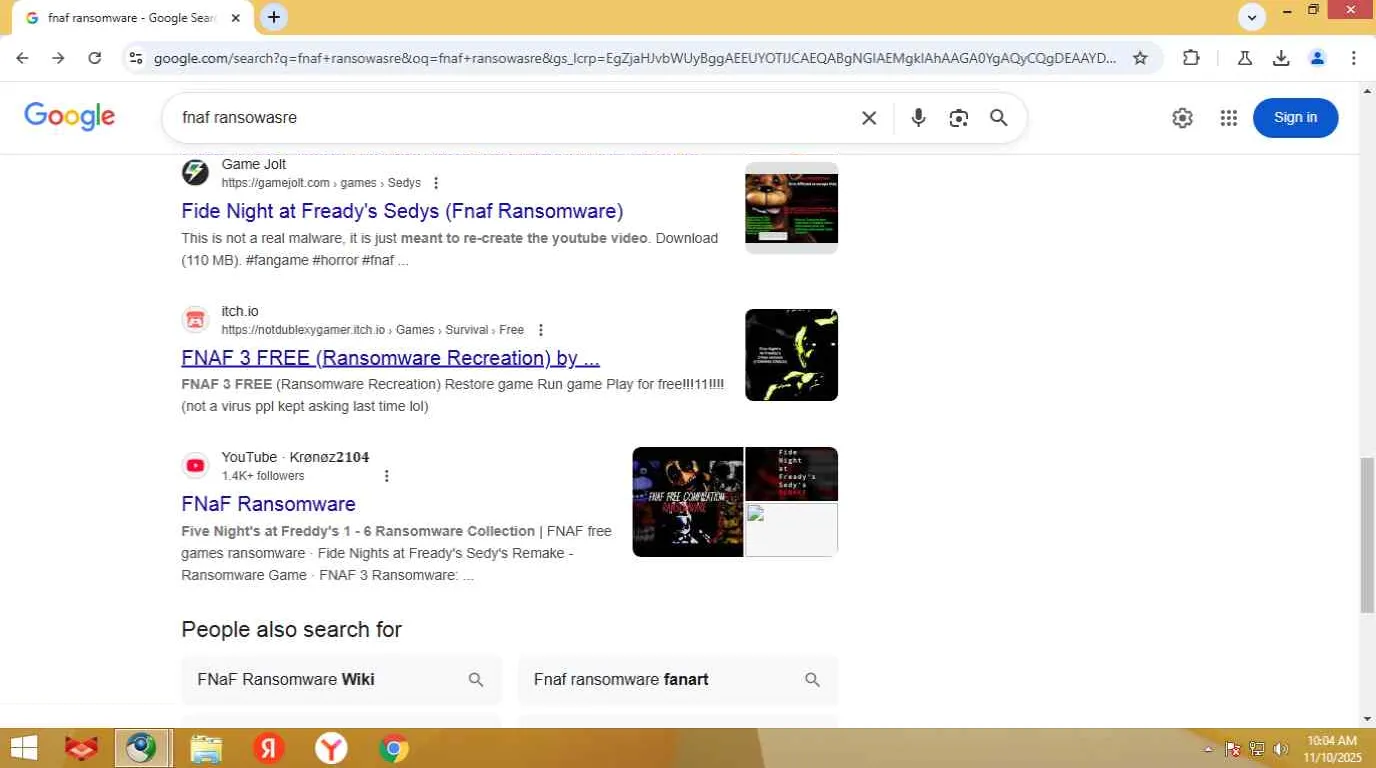Open Action Center flag in system tray

(1233, 749)
